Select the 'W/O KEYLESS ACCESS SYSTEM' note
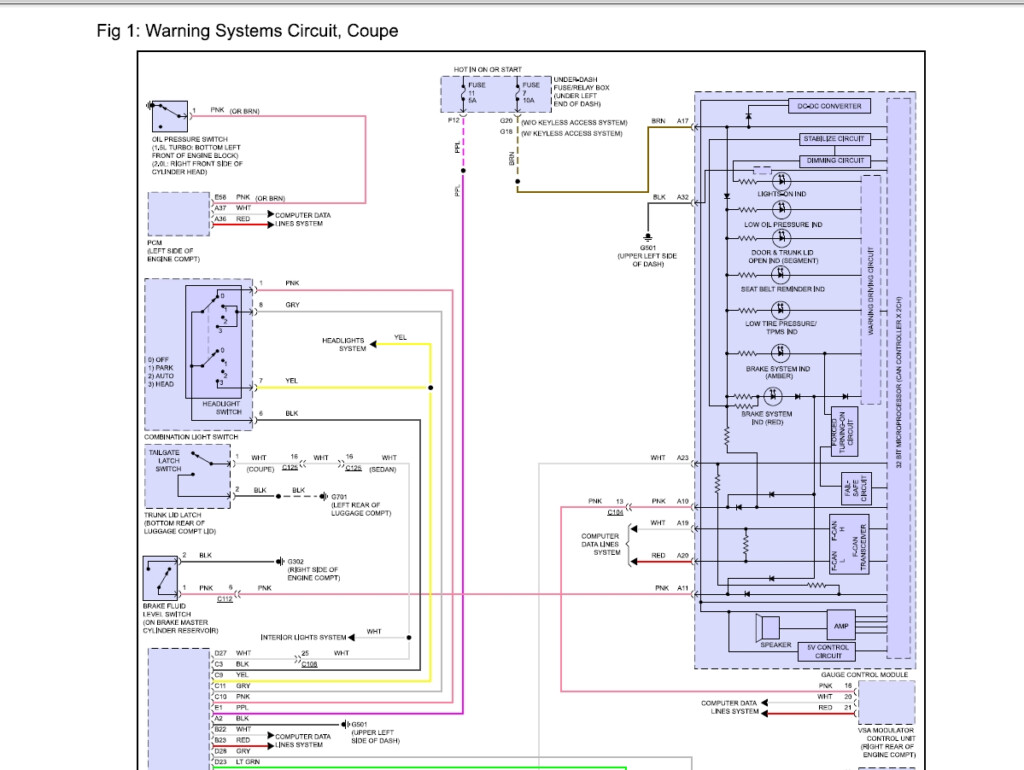This screenshot has width=1024, height=770. (x=574, y=123)
